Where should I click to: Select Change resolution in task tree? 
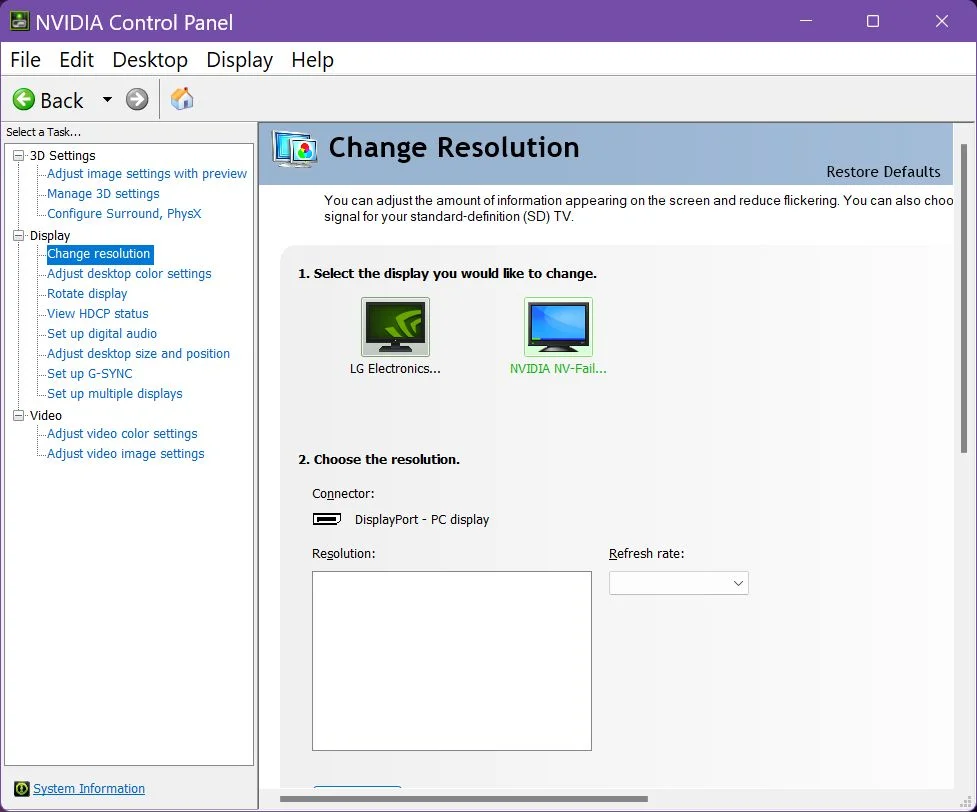pyautogui.click(x=99, y=254)
